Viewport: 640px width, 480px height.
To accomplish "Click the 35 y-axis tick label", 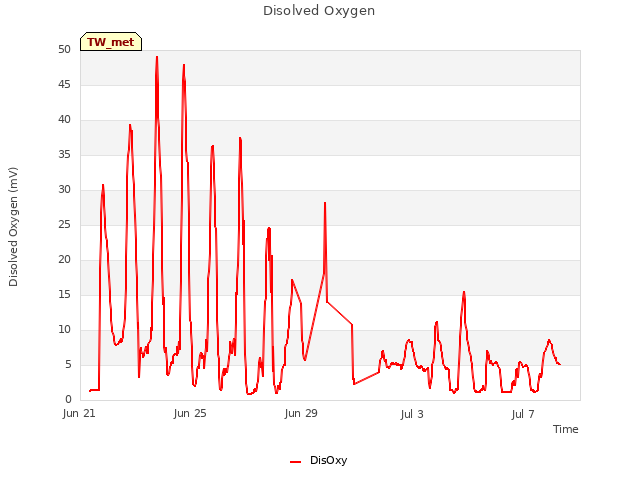I will click(x=64, y=154).
